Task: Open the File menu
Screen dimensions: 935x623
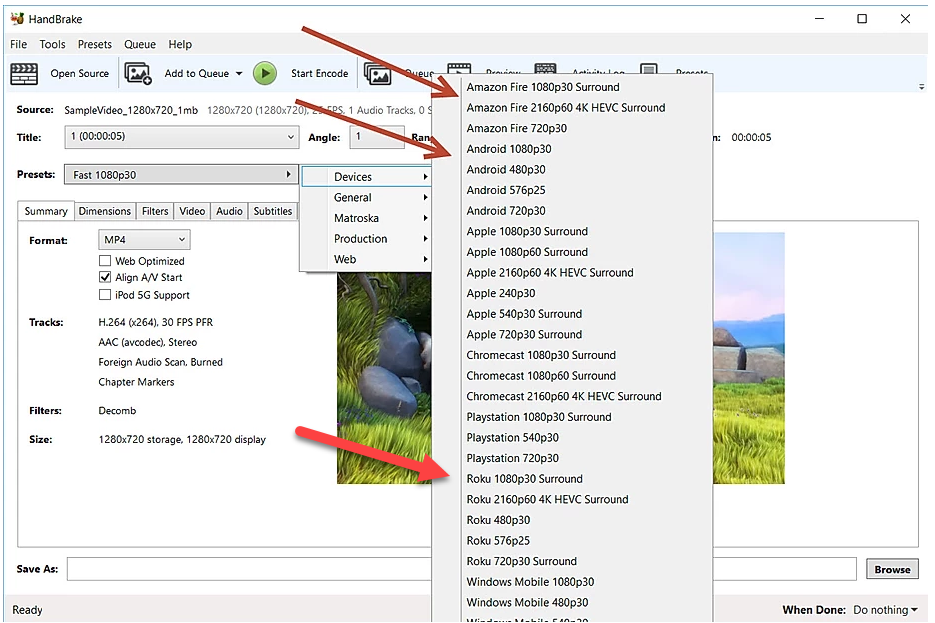Action: [x=18, y=44]
